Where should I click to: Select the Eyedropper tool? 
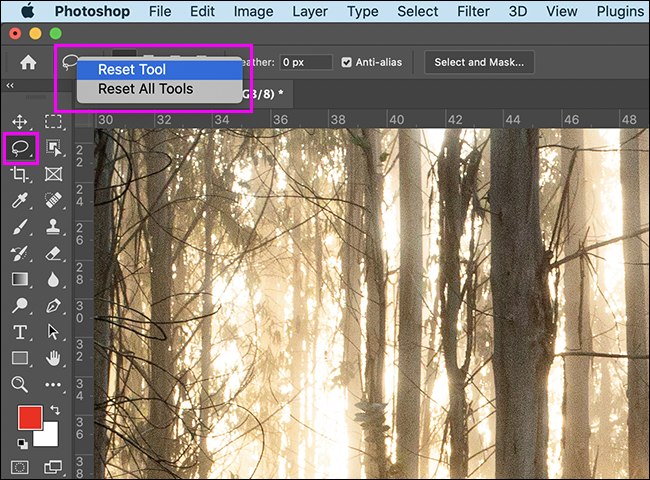pyautogui.click(x=20, y=201)
